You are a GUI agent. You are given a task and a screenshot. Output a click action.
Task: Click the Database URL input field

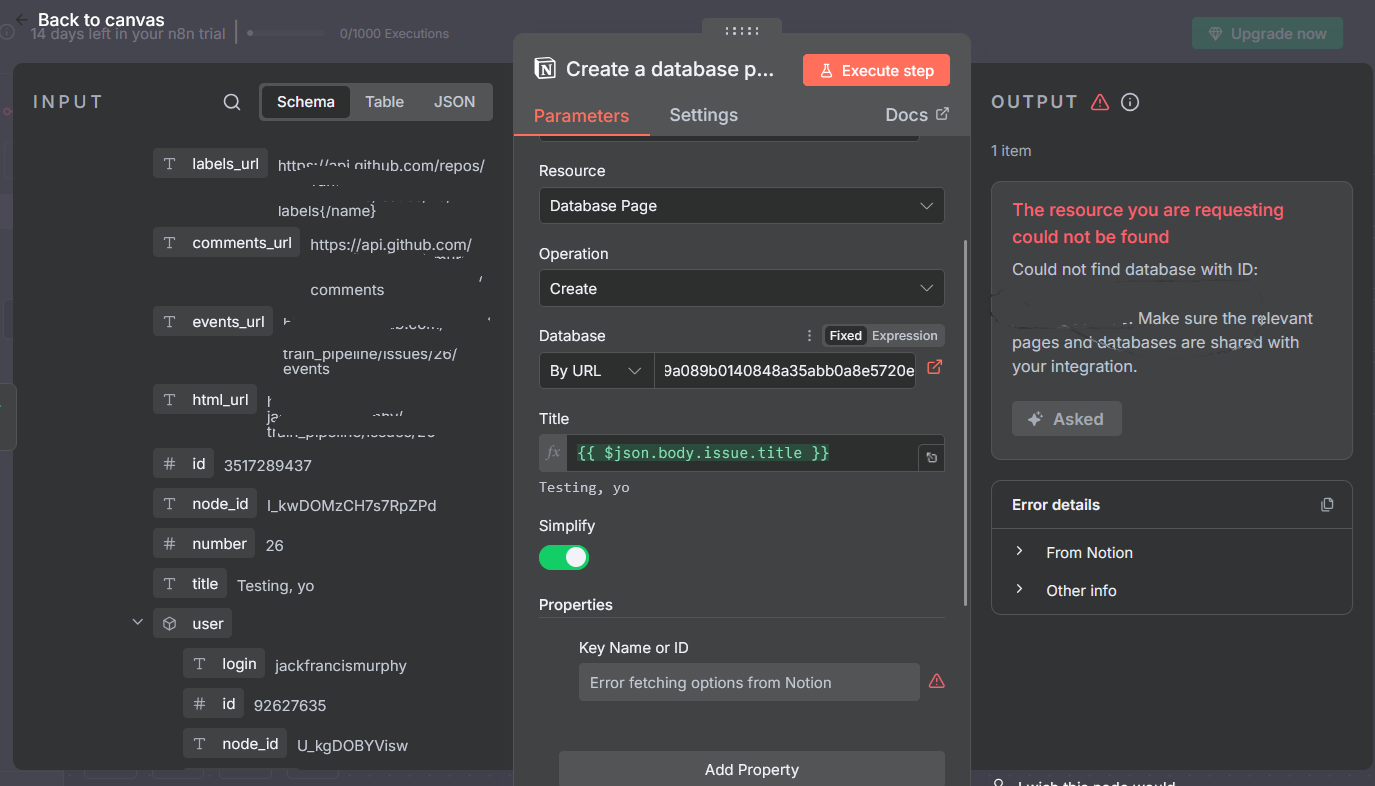(x=784, y=371)
